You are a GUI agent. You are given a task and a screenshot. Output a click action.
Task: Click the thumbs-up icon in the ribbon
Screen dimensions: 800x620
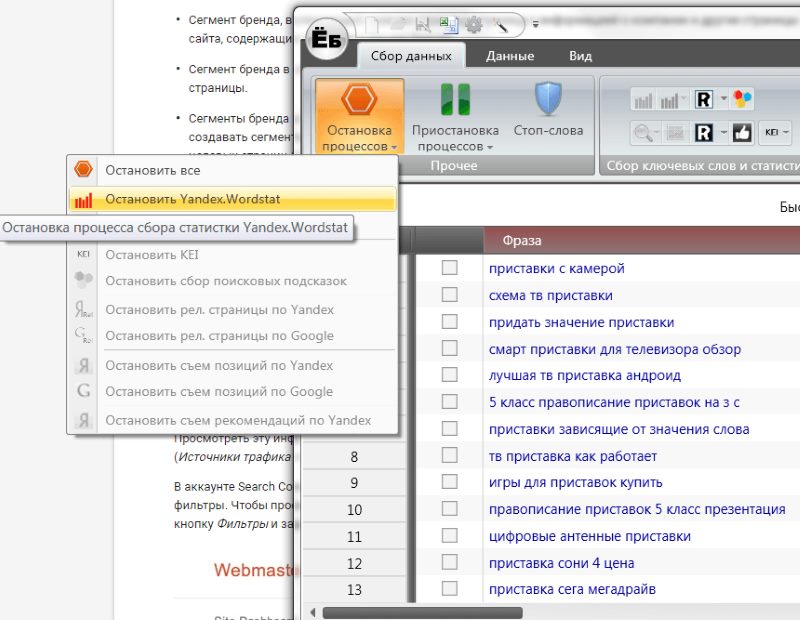point(742,133)
